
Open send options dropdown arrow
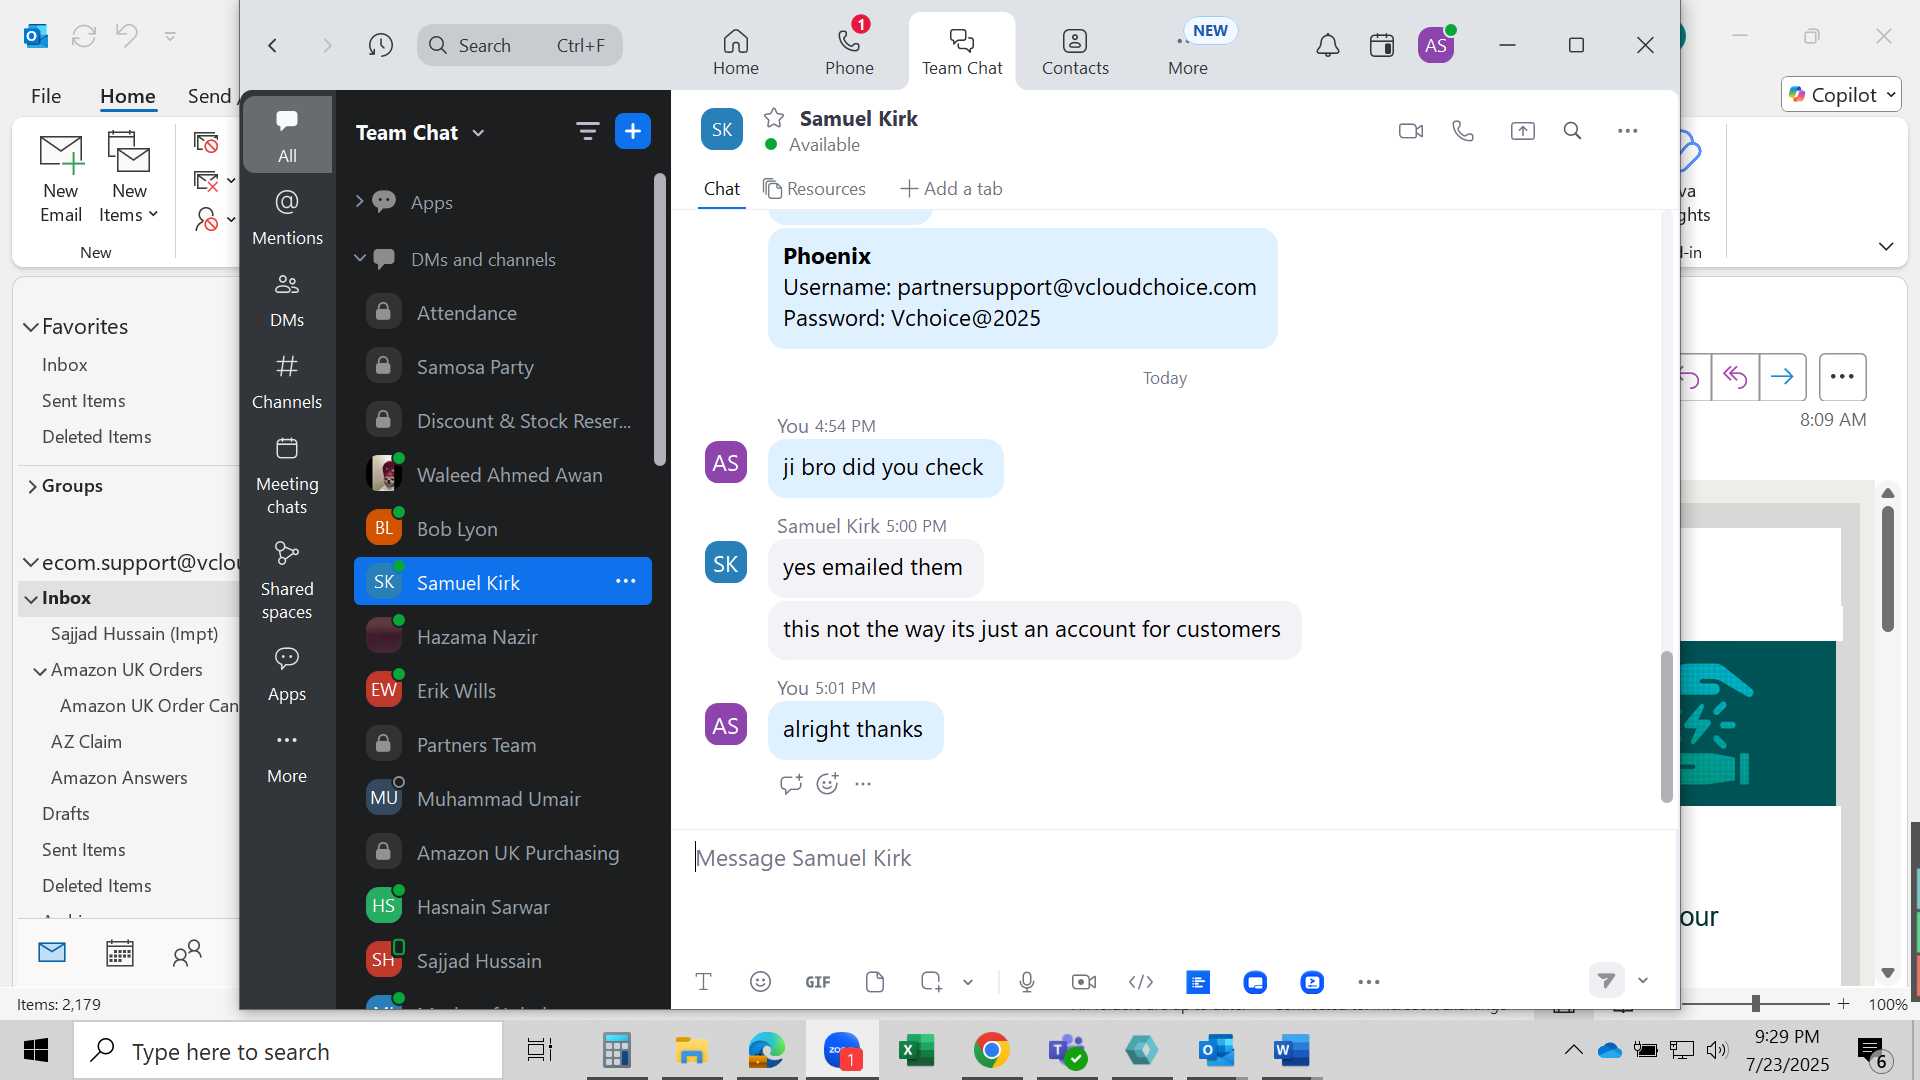point(1643,980)
